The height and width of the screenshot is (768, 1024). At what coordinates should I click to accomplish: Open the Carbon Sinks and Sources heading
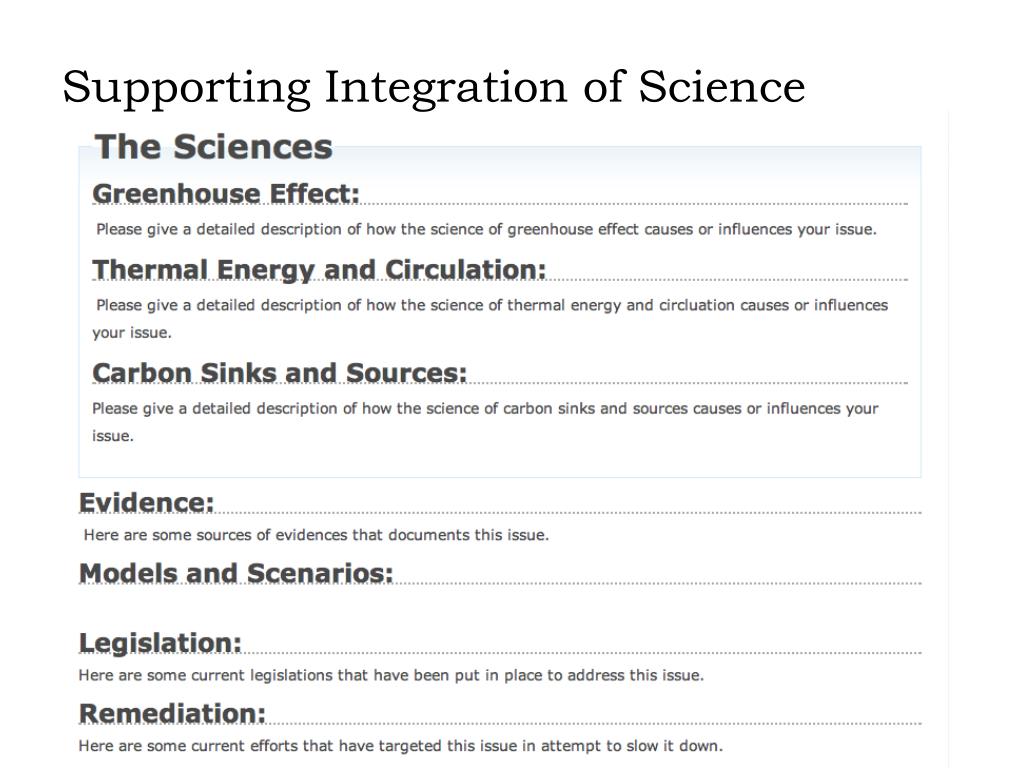coord(280,373)
